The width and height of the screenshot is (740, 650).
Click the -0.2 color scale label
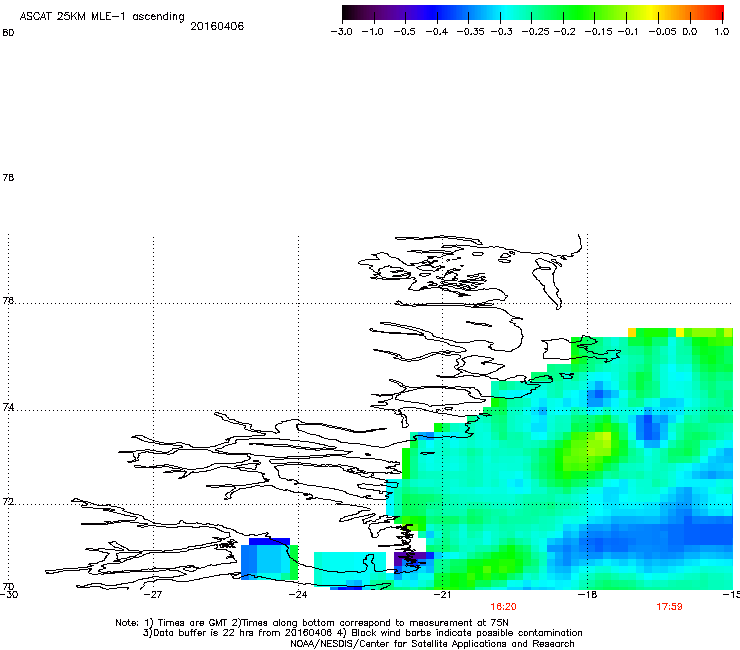[565, 32]
